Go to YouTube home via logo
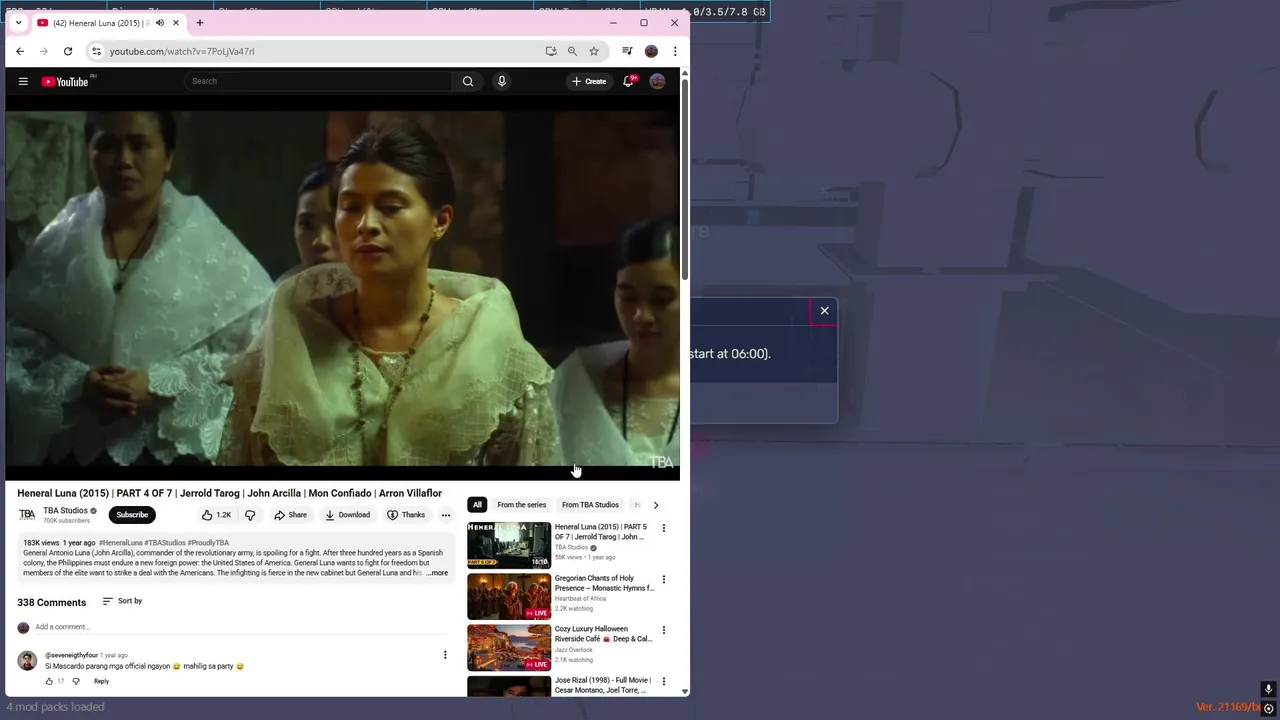1280x720 pixels. click(x=66, y=81)
